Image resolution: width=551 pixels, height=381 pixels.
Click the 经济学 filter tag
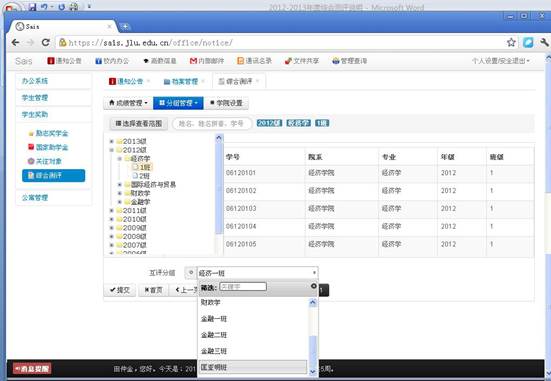click(x=299, y=123)
